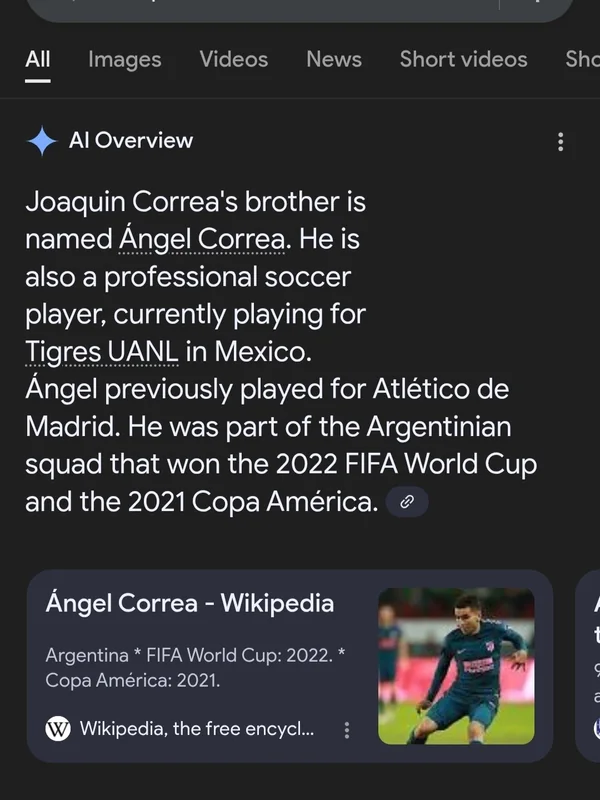Go to Short videos tab

tap(463, 59)
